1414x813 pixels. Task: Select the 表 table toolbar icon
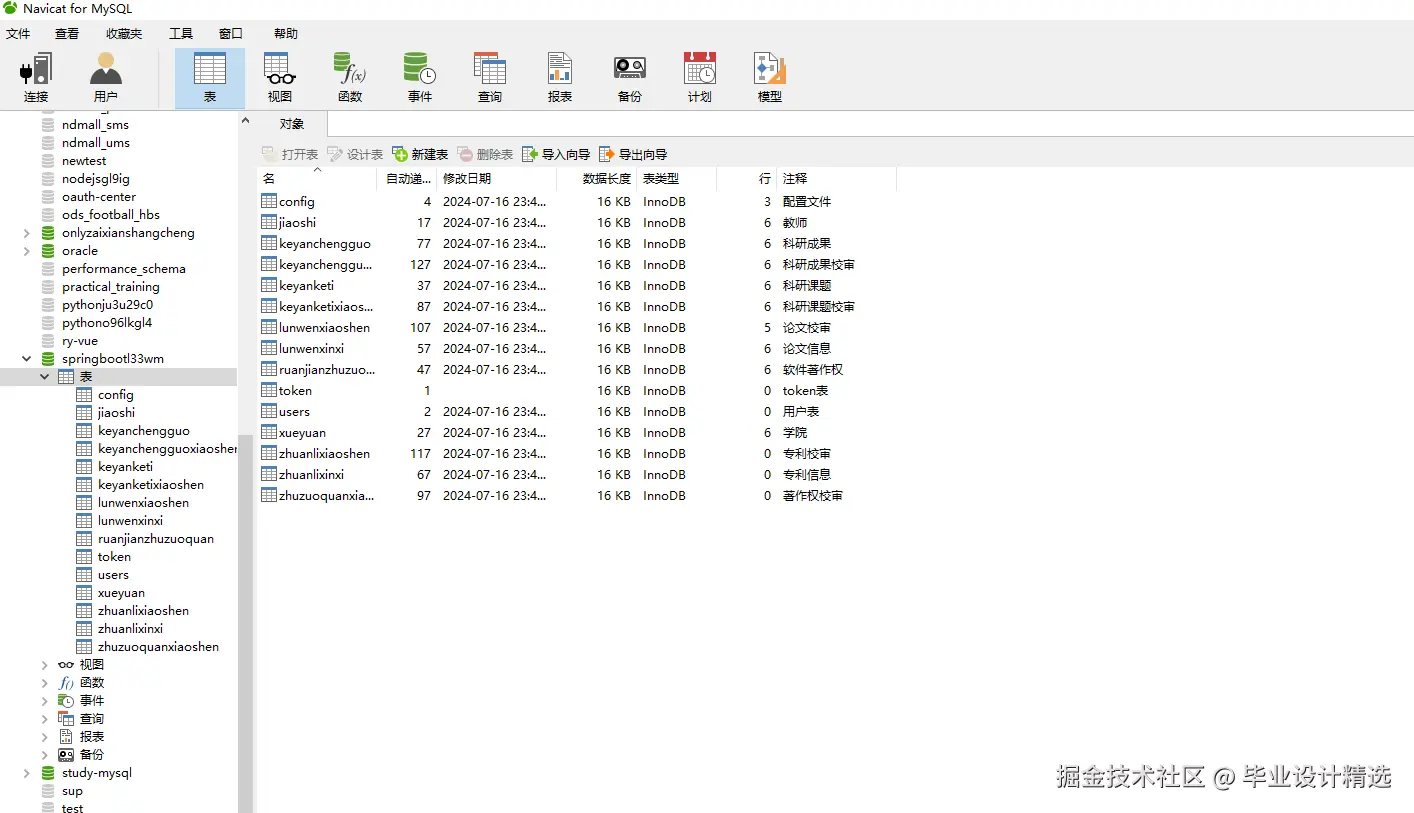tap(210, 78)
